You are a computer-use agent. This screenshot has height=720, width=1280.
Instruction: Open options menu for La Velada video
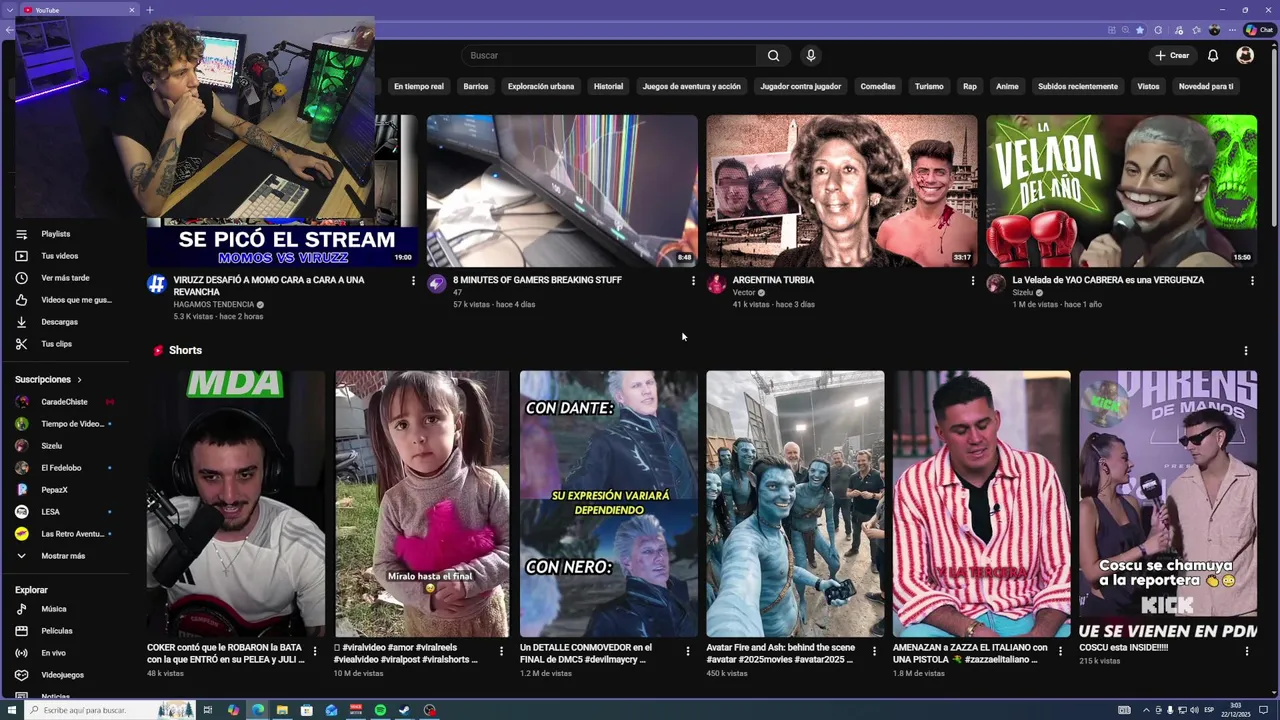[1252, 281]
